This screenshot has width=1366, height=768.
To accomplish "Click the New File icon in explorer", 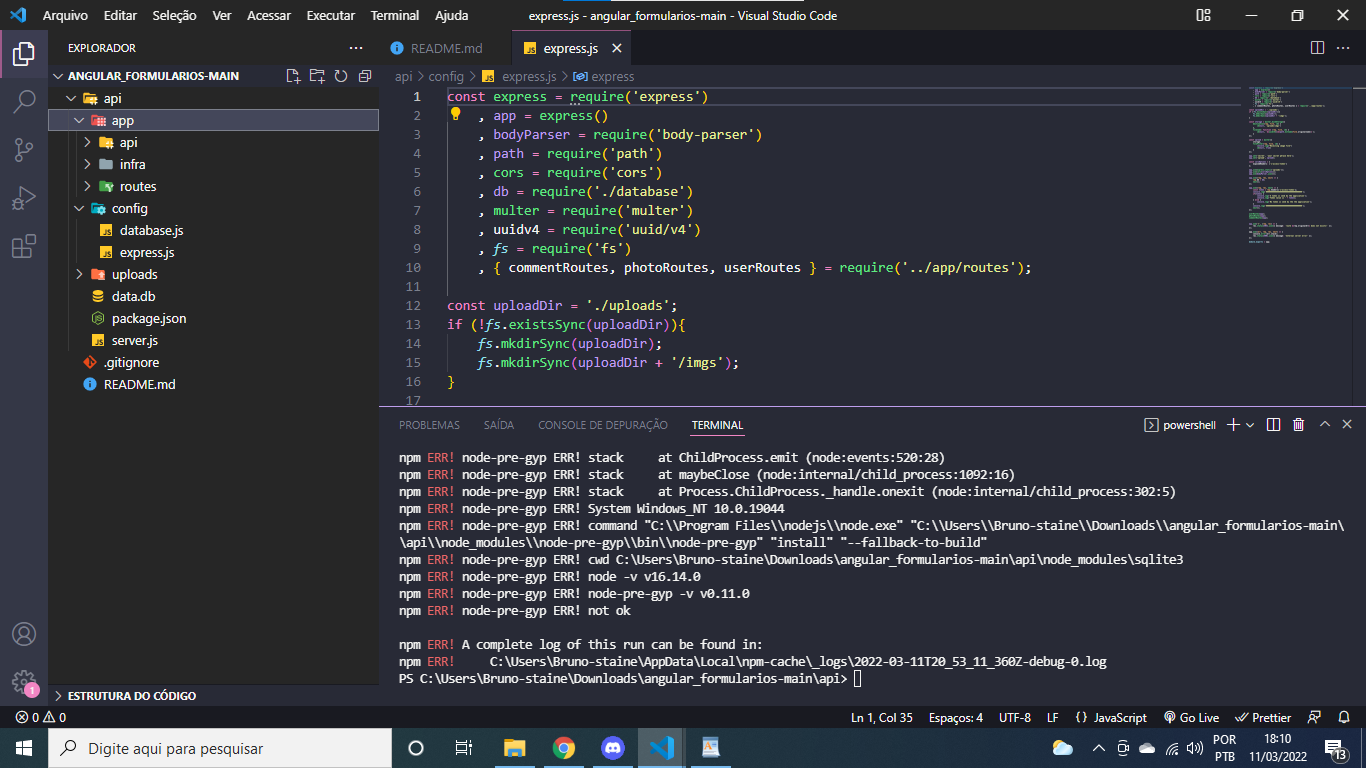I will point(293,76).
